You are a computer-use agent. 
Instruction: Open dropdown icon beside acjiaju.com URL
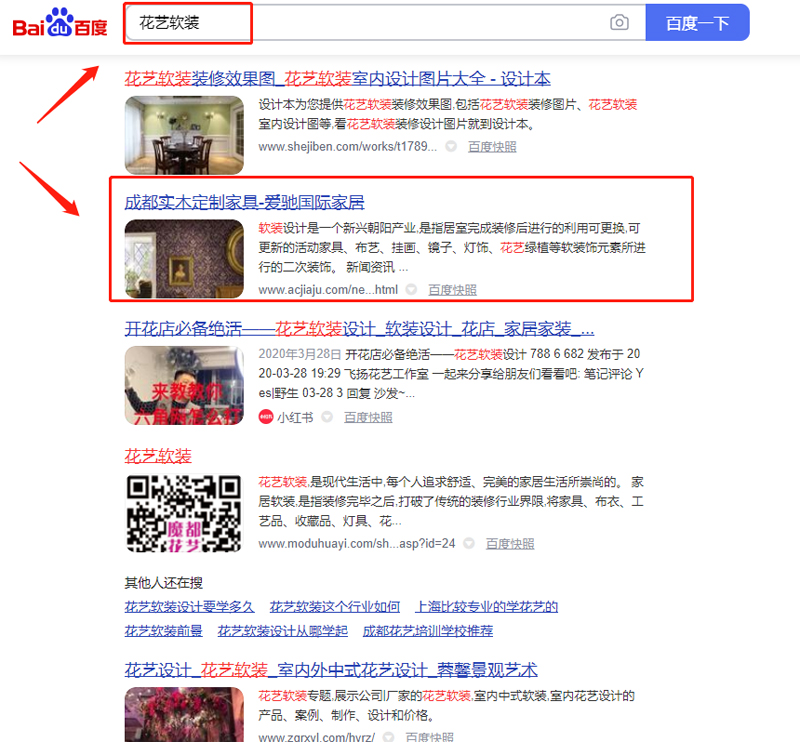pos(411,290)
